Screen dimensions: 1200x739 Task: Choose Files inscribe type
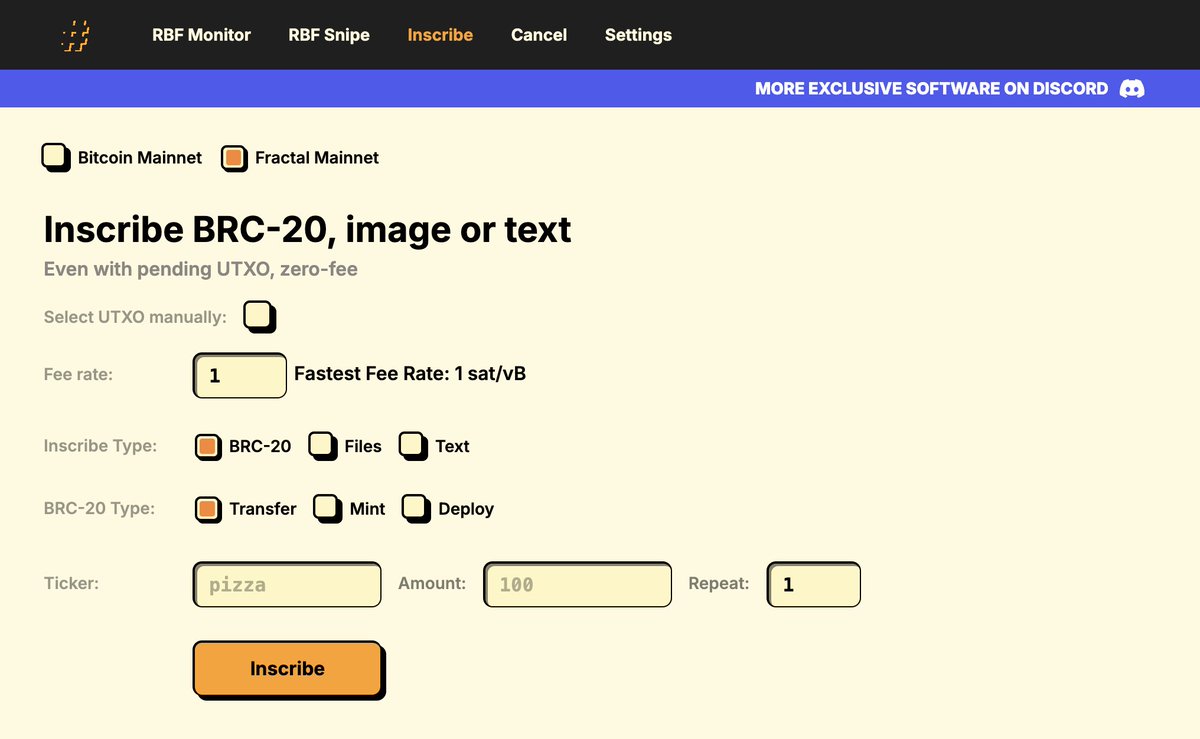[323, 446]
